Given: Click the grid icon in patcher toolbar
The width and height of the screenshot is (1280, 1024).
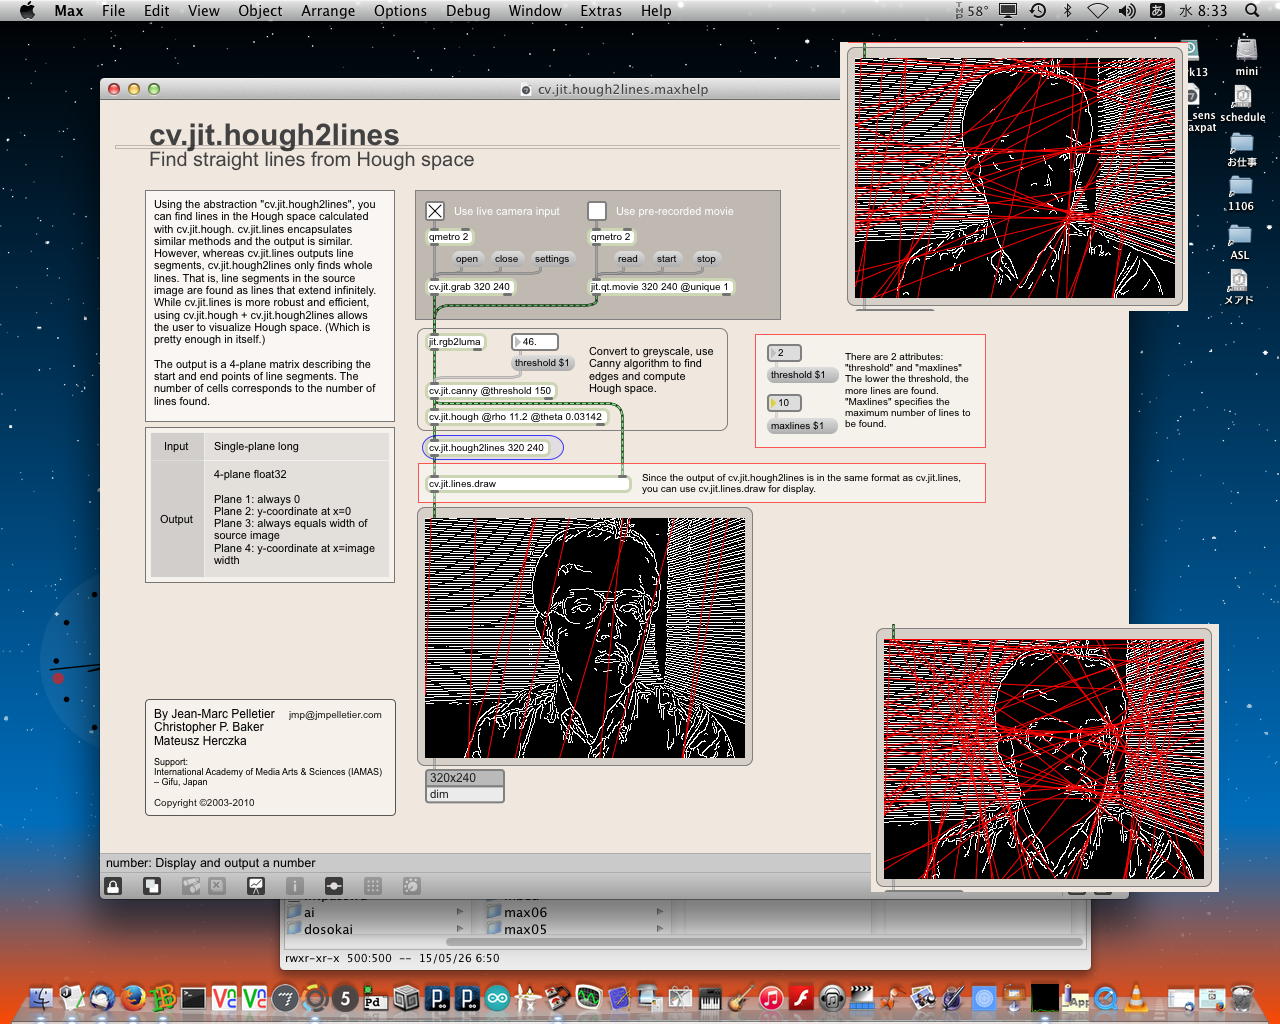Looking at the screenshot, I should coord(373,886).
